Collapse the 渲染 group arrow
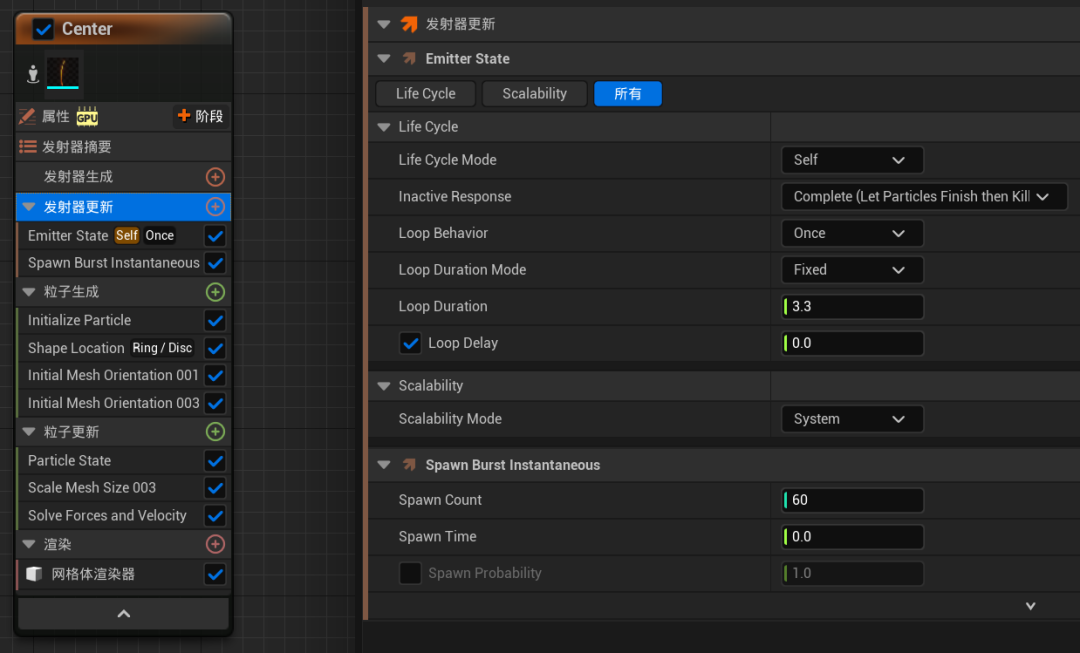Viewport: 1080px width, 653px height. tap(29, 544)
